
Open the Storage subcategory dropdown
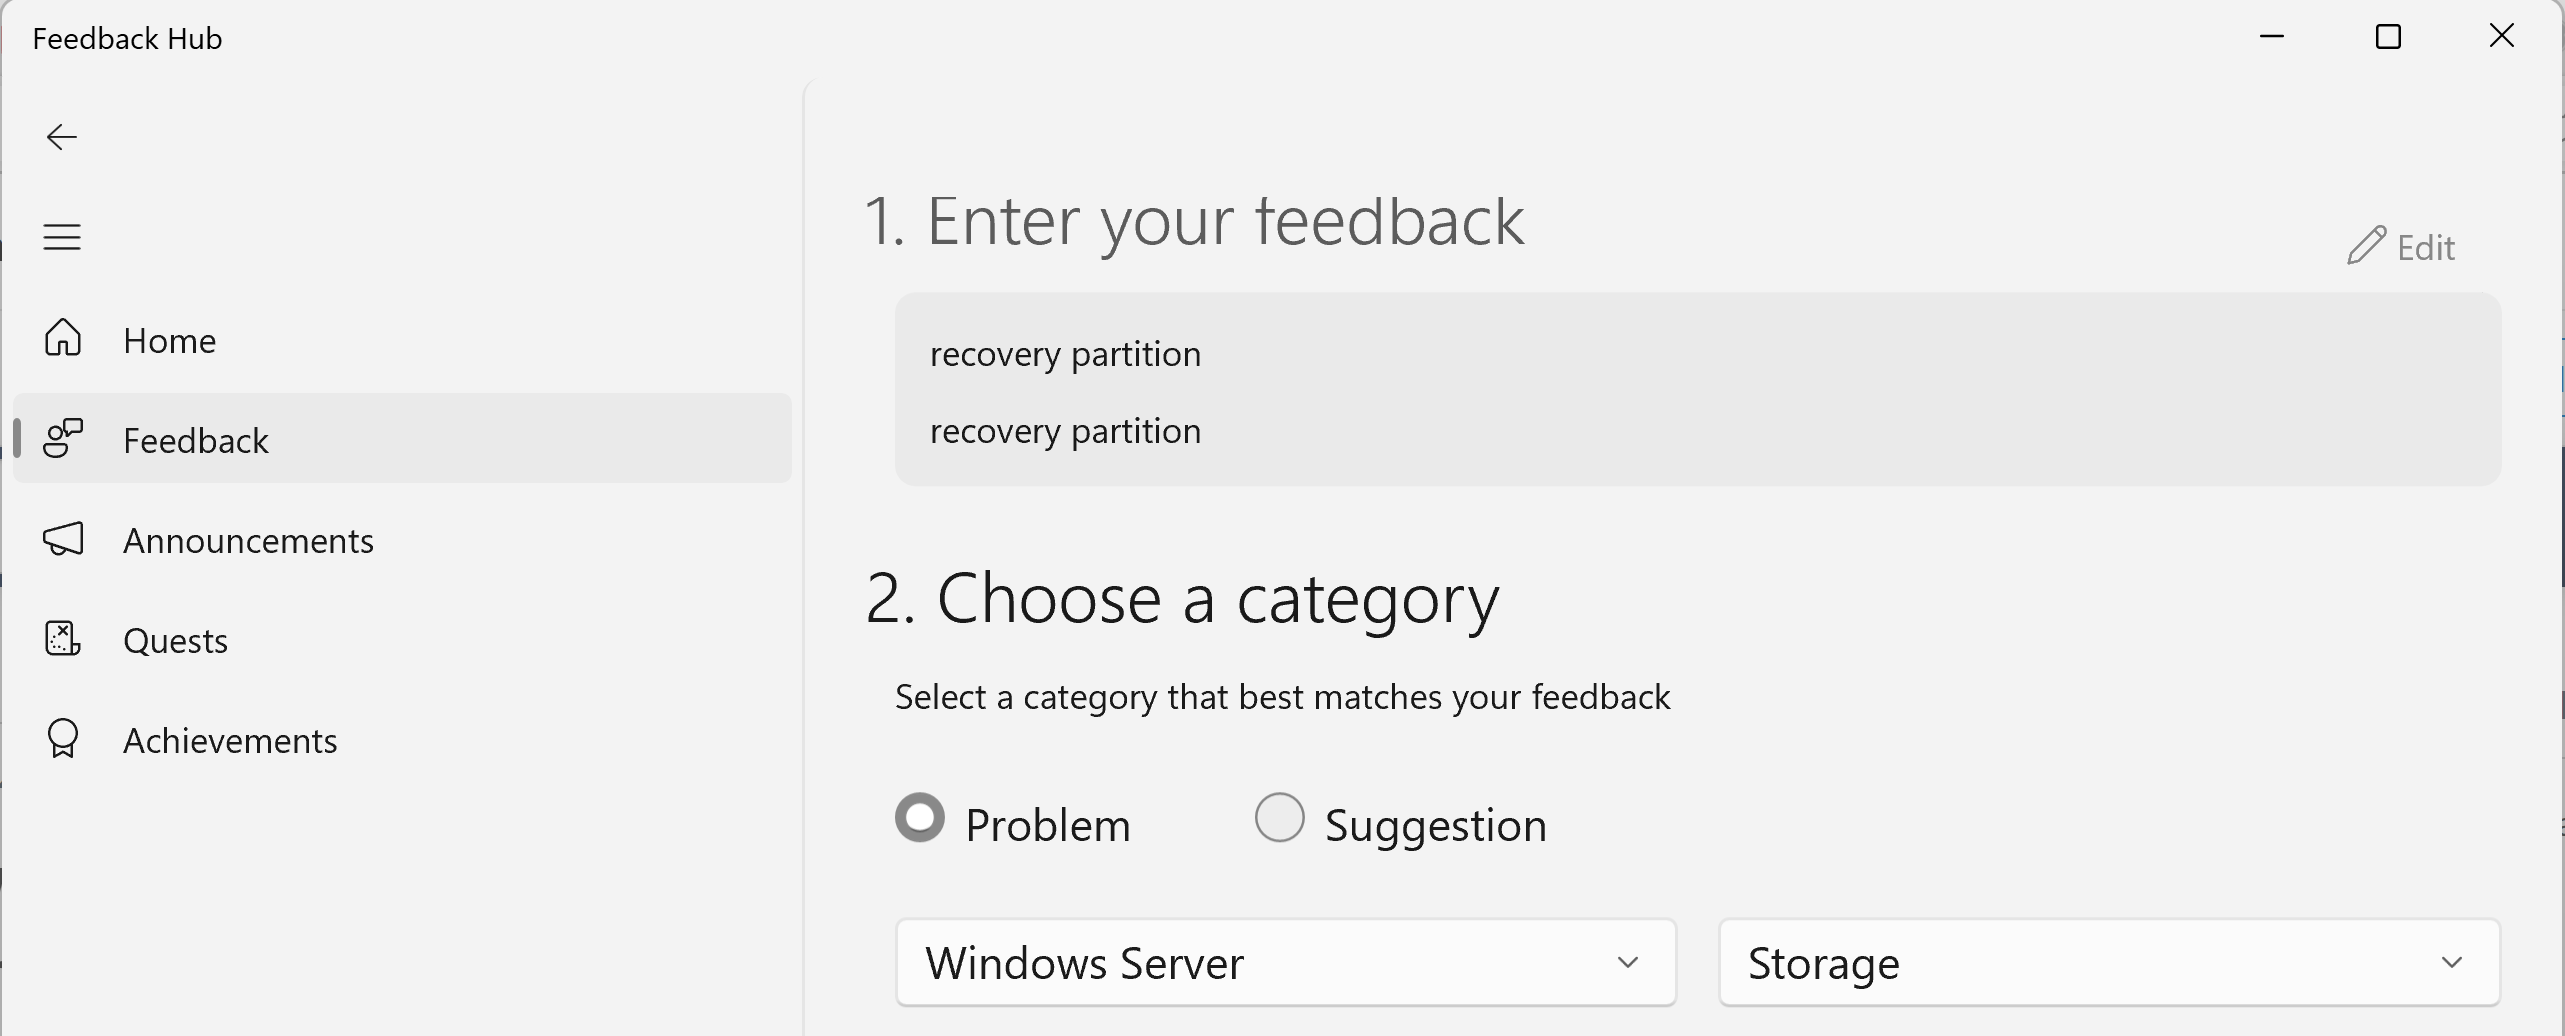pyautogui.click(x=2108, y=962)
